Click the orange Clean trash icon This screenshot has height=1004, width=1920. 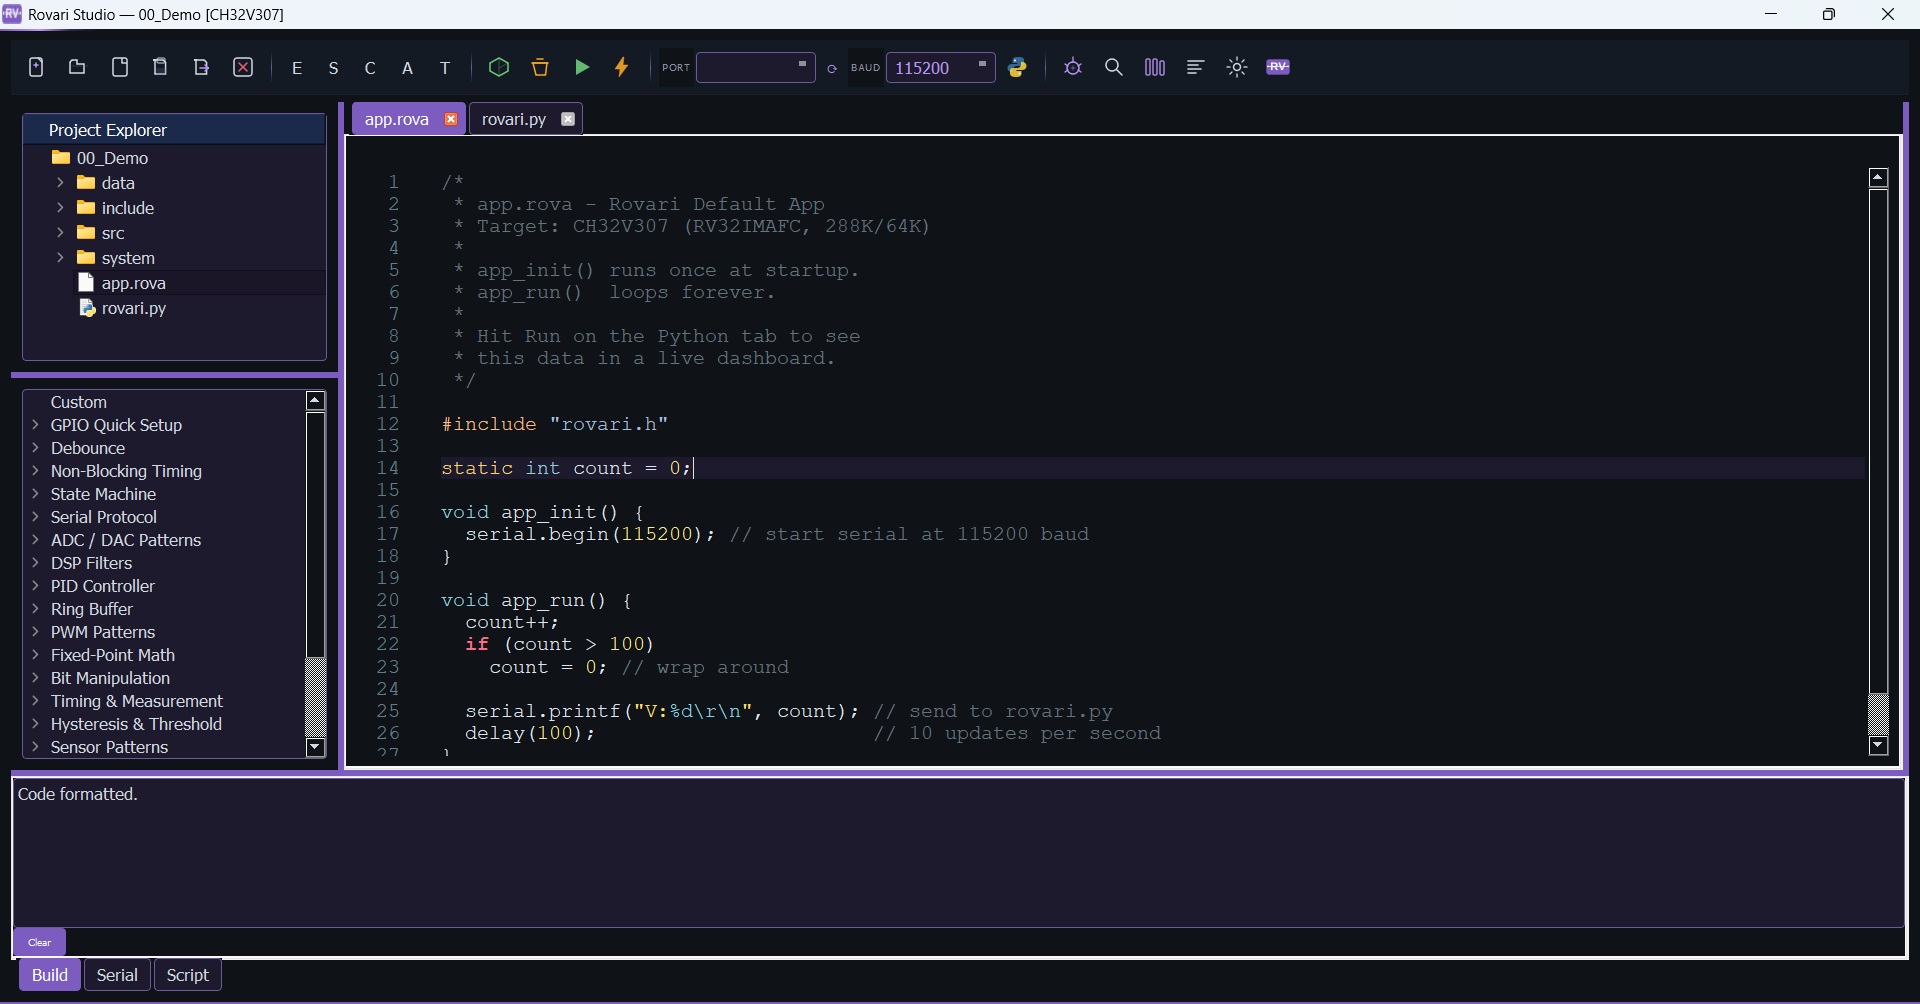(x=541, y=67)
